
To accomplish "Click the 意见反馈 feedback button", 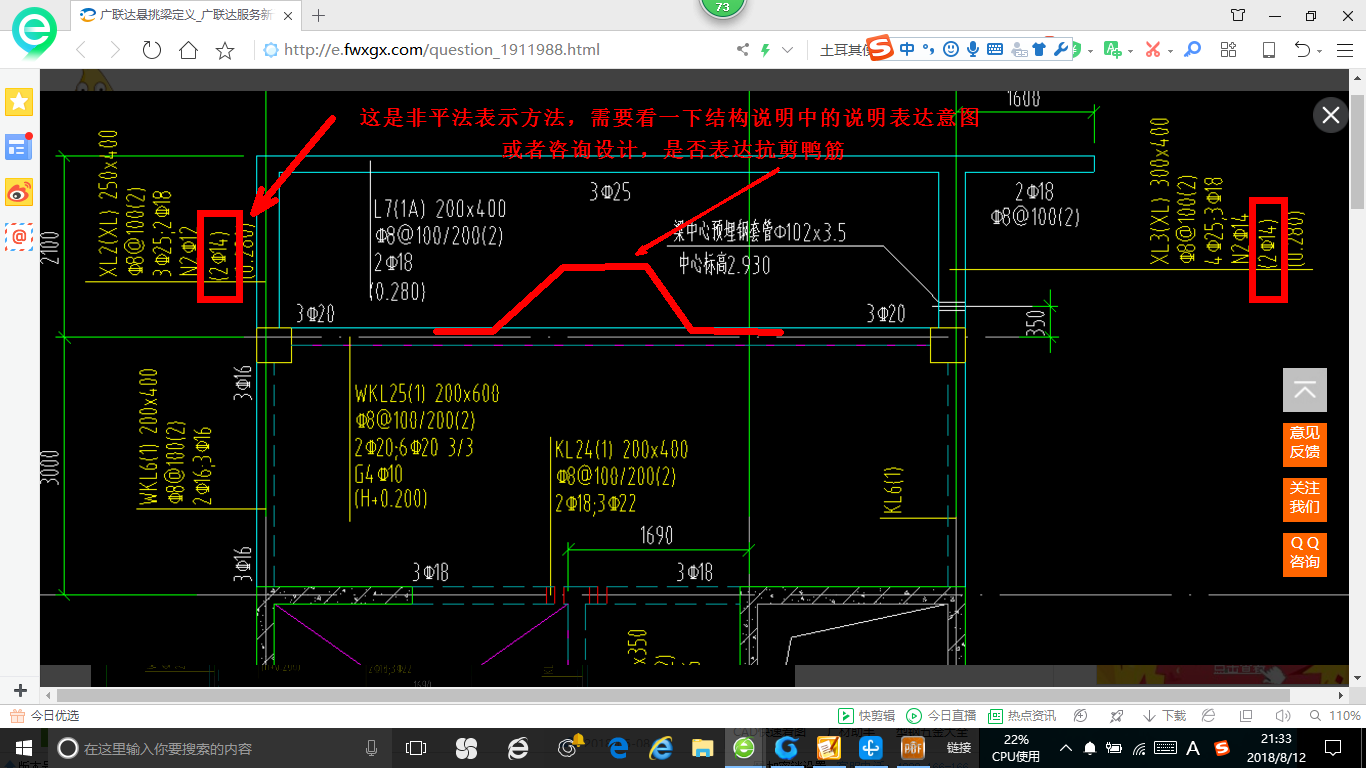I will point(1305,443).
